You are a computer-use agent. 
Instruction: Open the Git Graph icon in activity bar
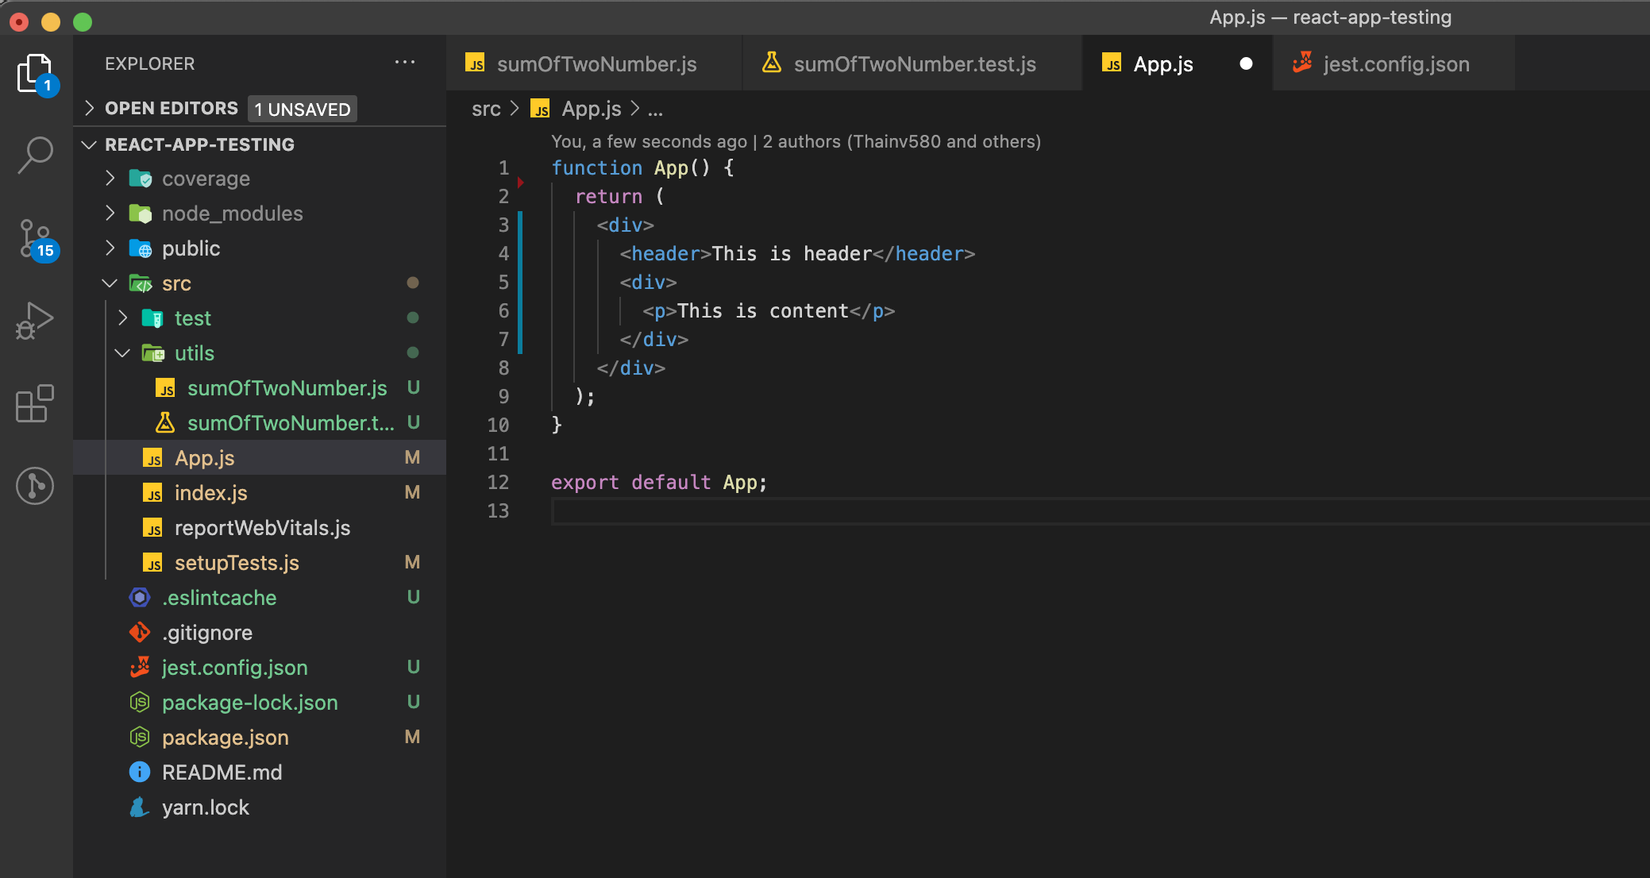click(x=35, y=486)
